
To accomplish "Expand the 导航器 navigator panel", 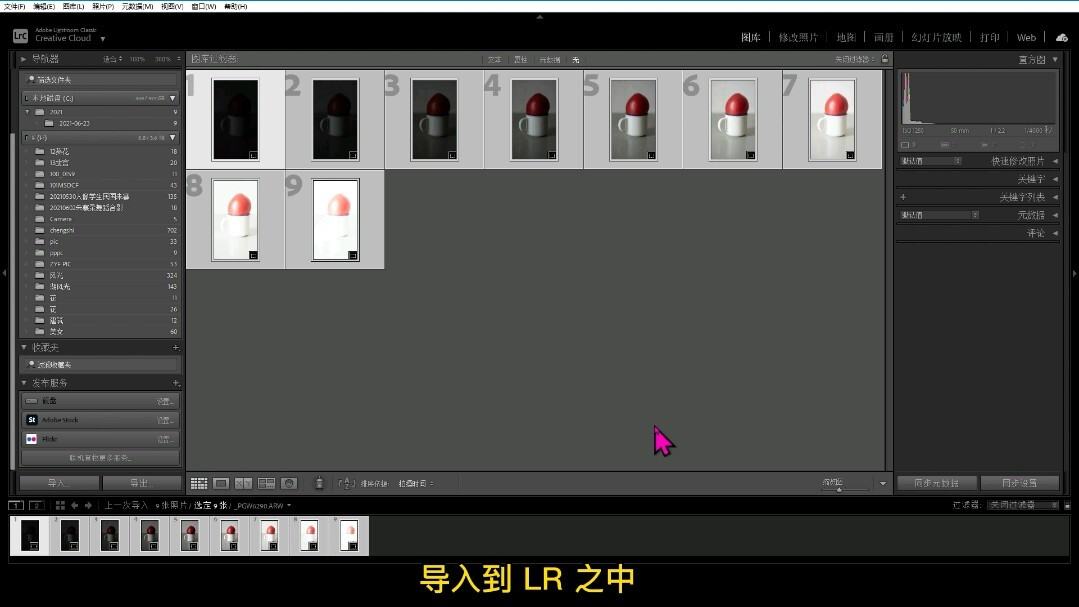I will coord(23,59).
